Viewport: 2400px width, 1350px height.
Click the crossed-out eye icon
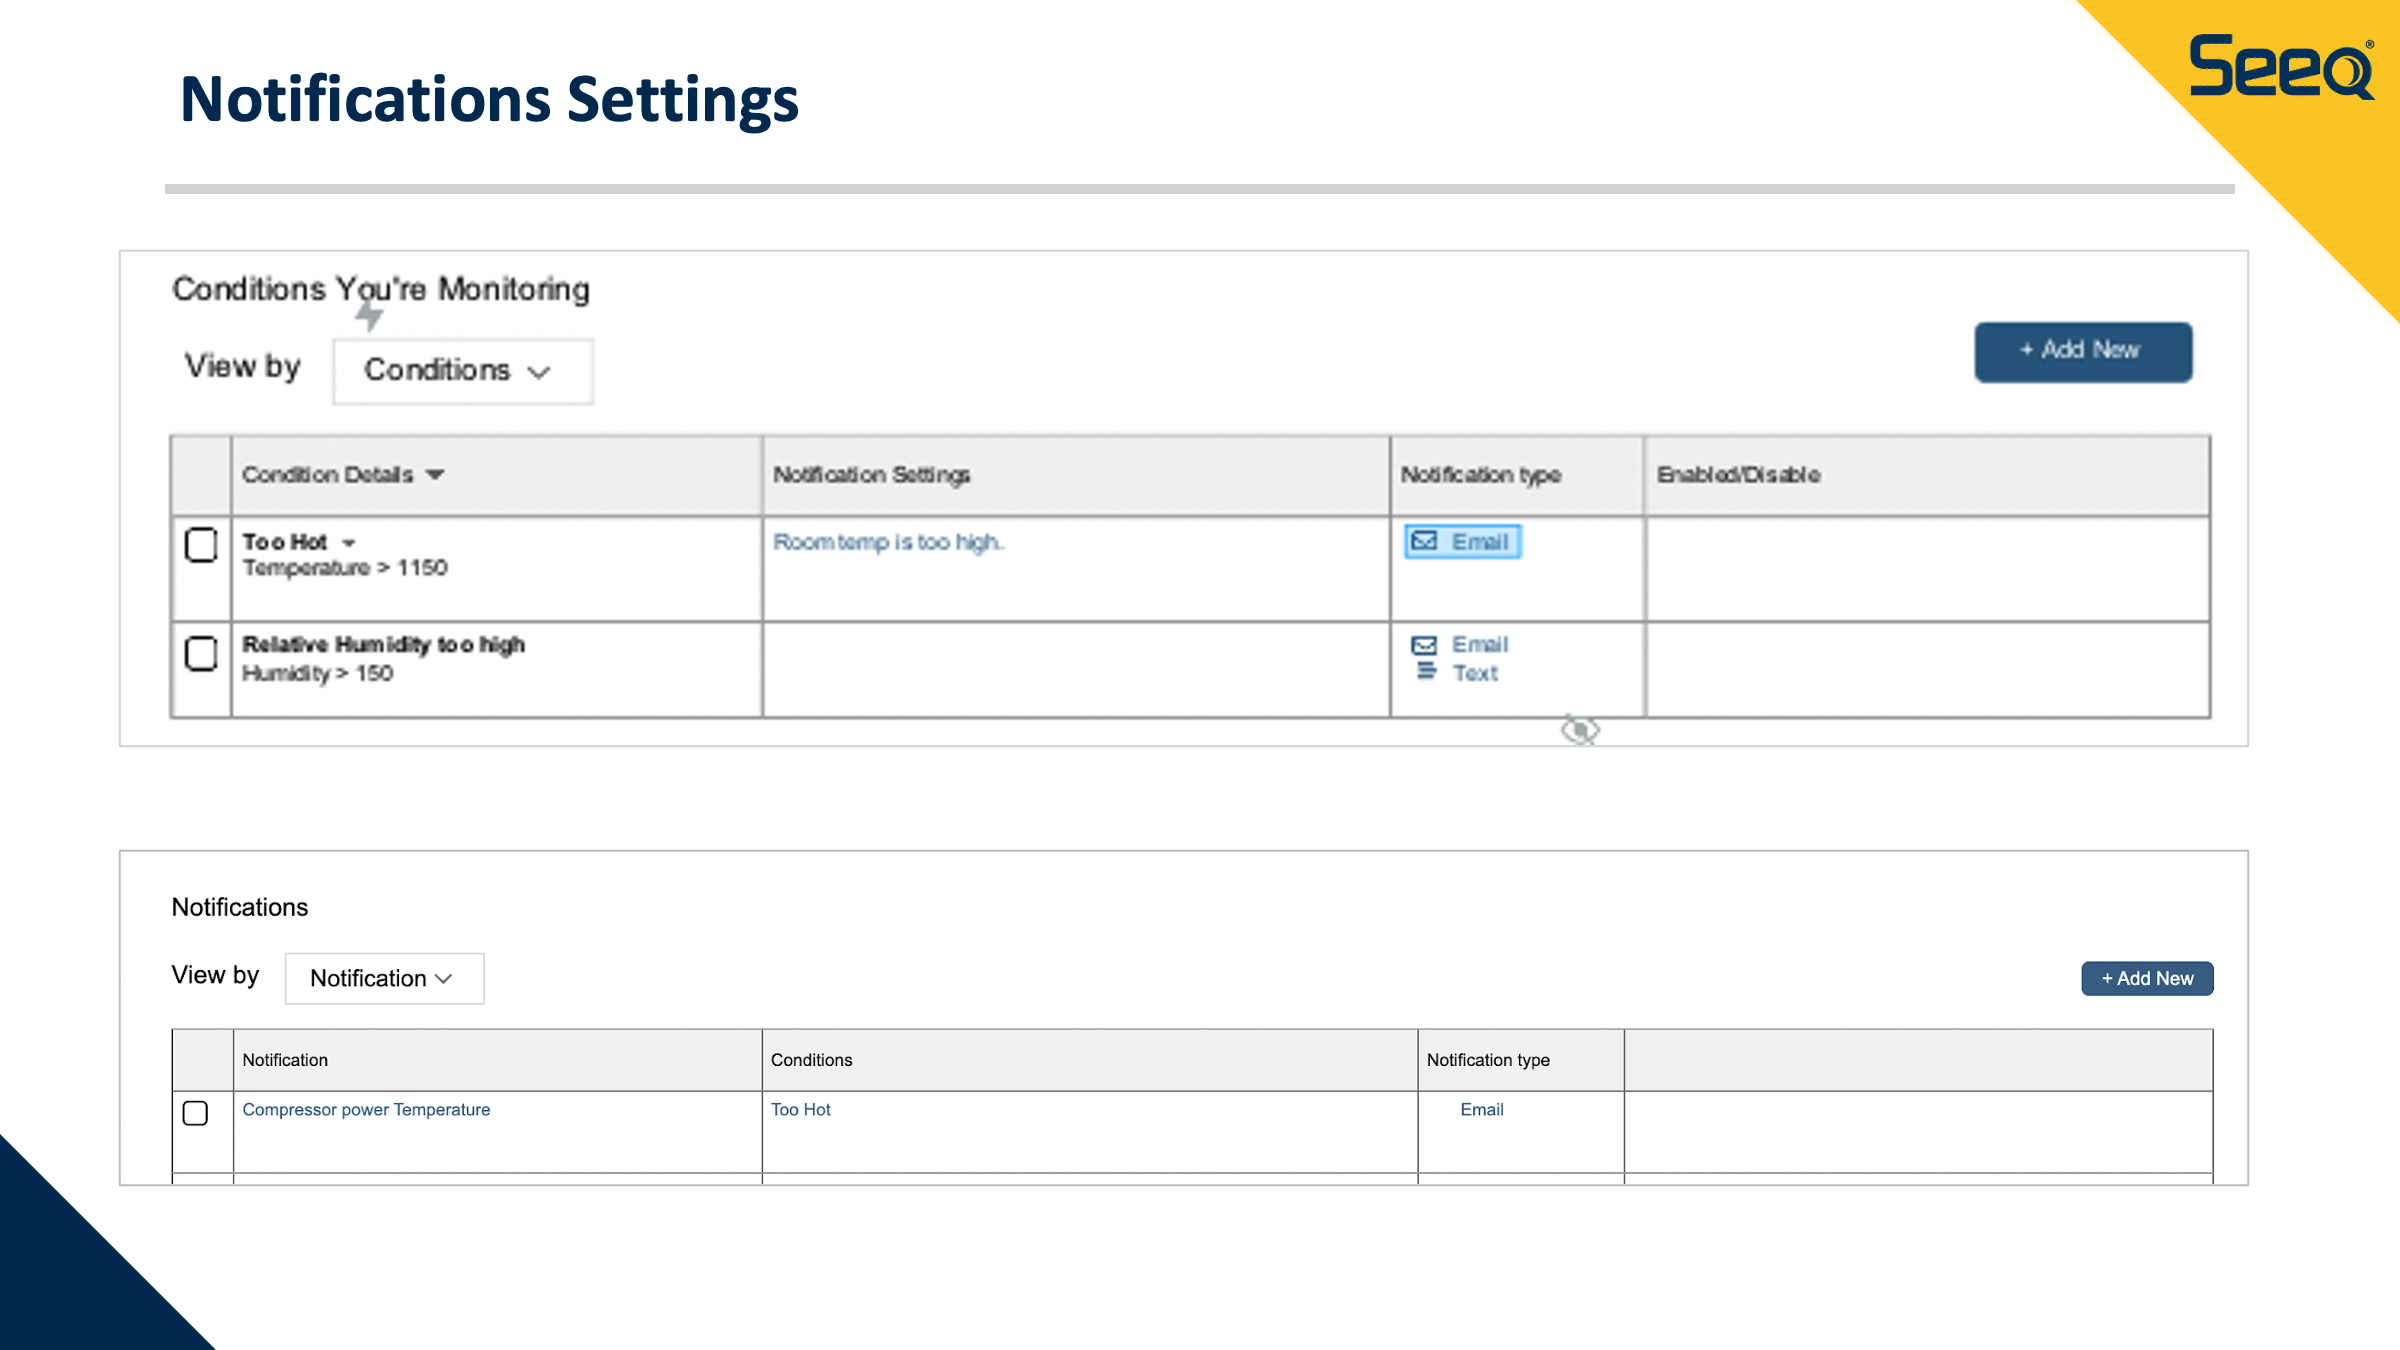1580,730
